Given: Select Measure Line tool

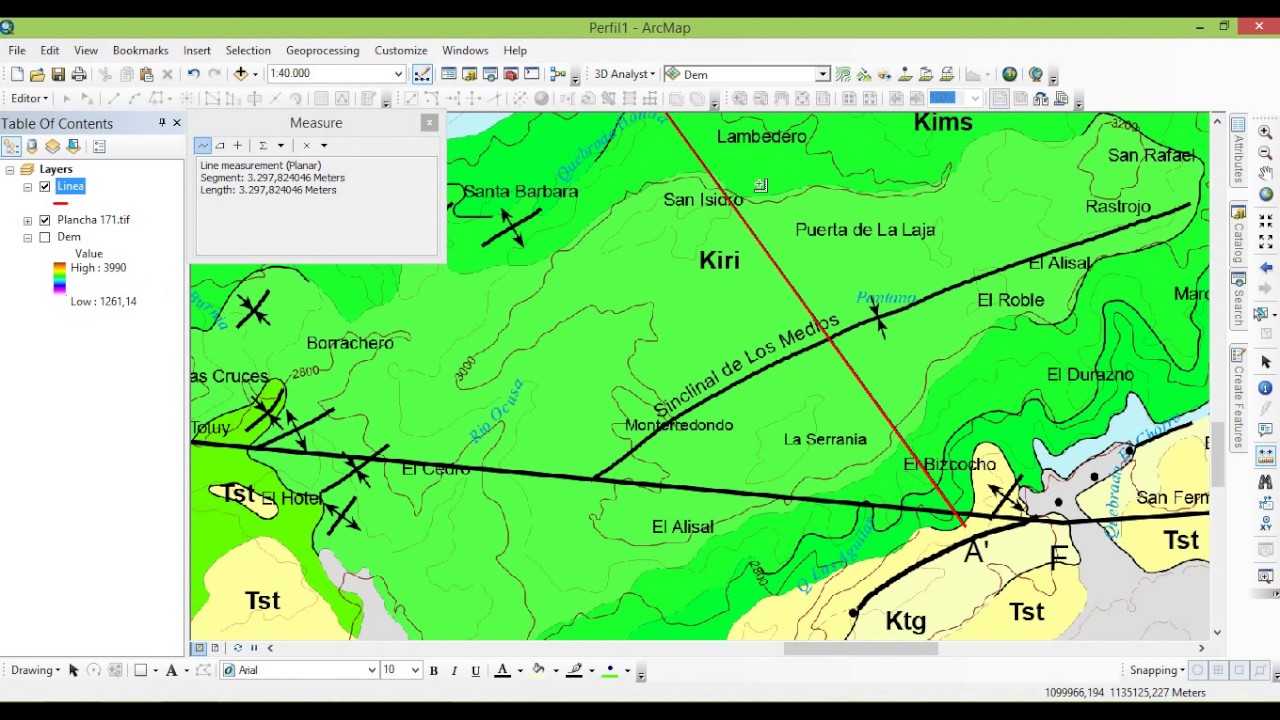Looking at the screenshot, I should tap(203, 145).
